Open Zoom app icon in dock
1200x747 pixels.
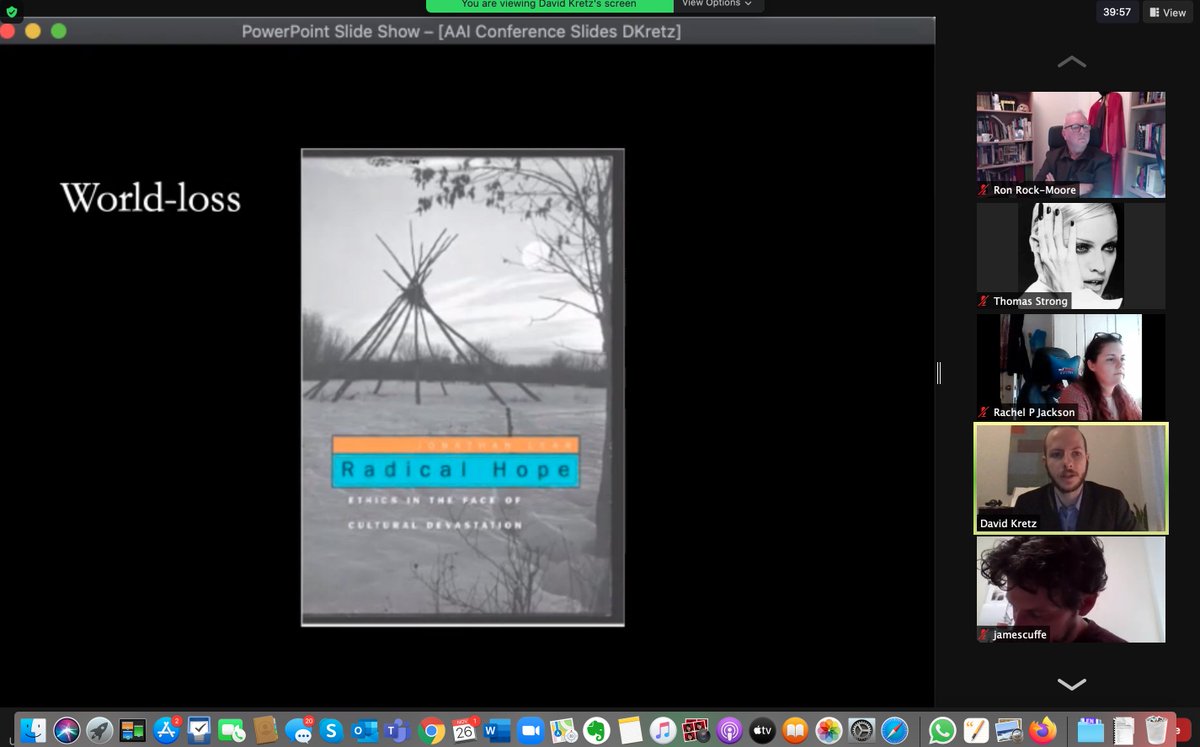(x=530, y=730)
